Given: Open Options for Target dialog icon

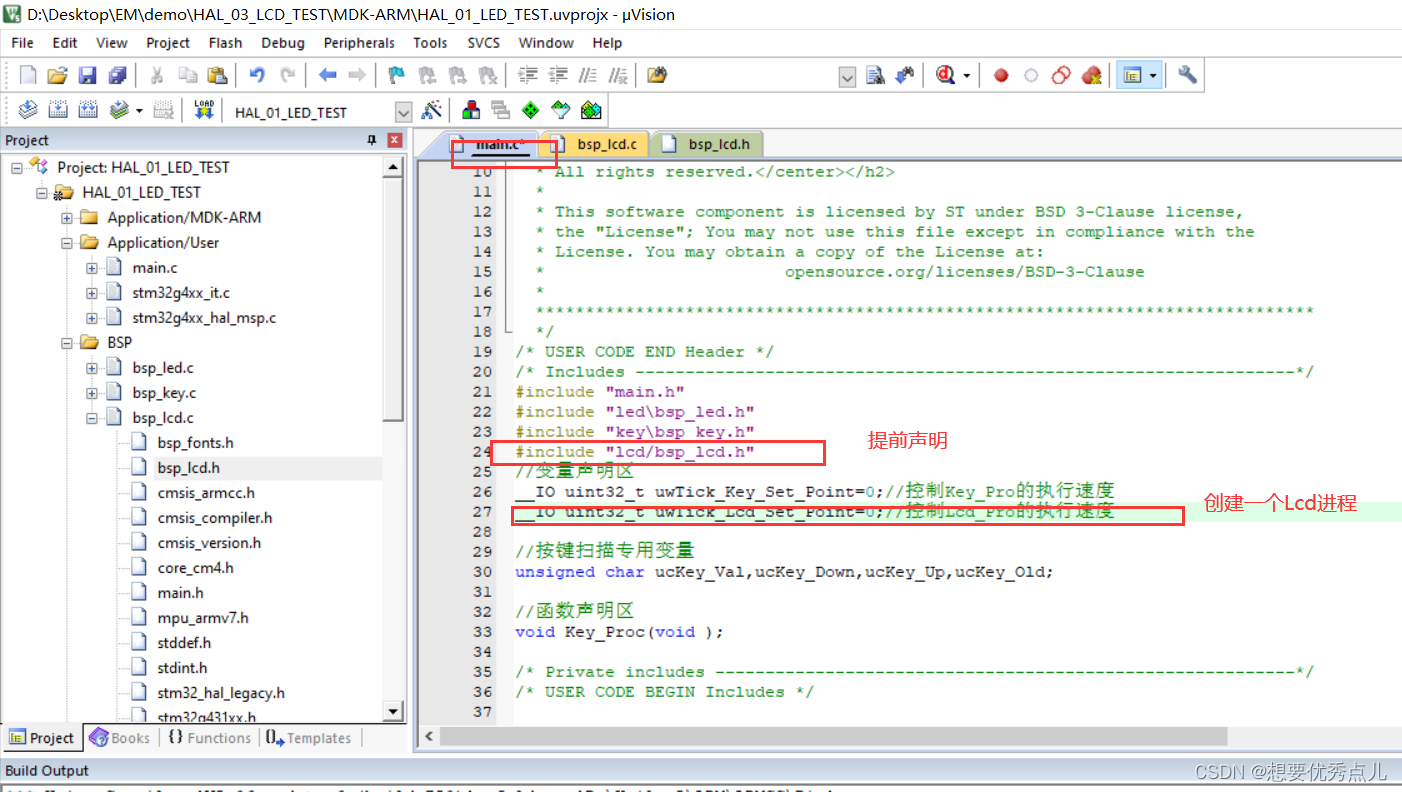Looking at the screenshot, I should [433, 110].
